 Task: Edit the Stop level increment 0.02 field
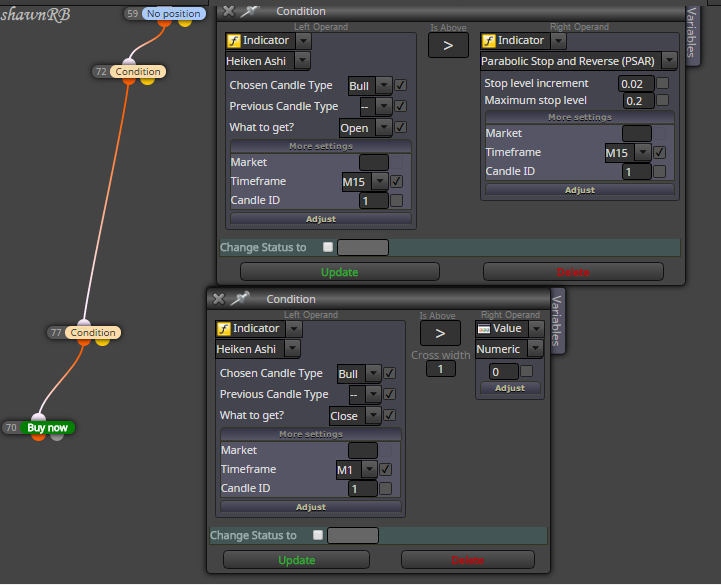tap(636, 84)
